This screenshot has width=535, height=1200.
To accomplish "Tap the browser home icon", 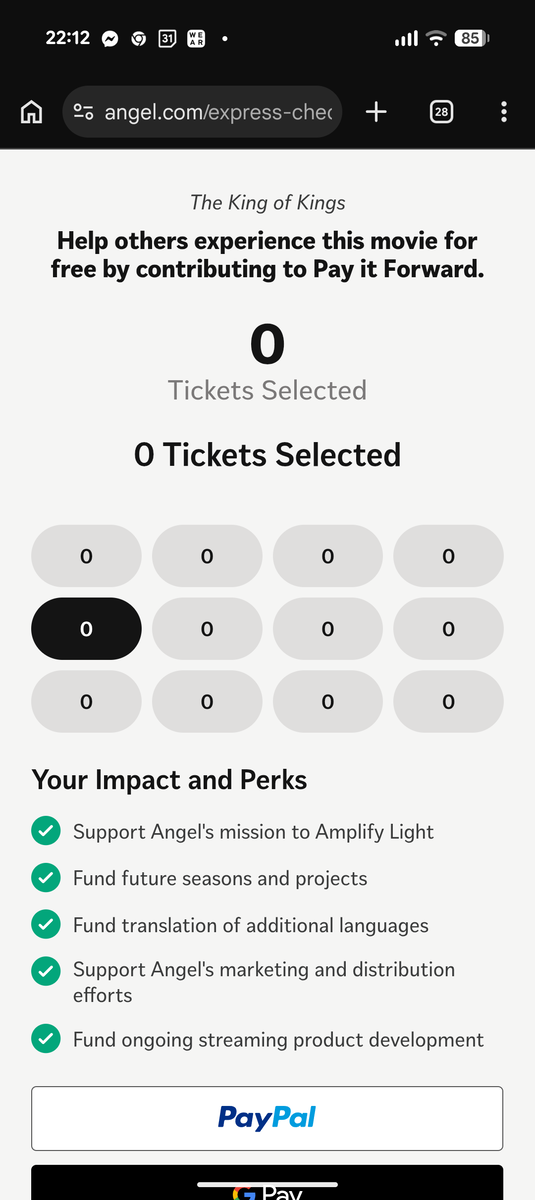I will (x=32, y=112).
